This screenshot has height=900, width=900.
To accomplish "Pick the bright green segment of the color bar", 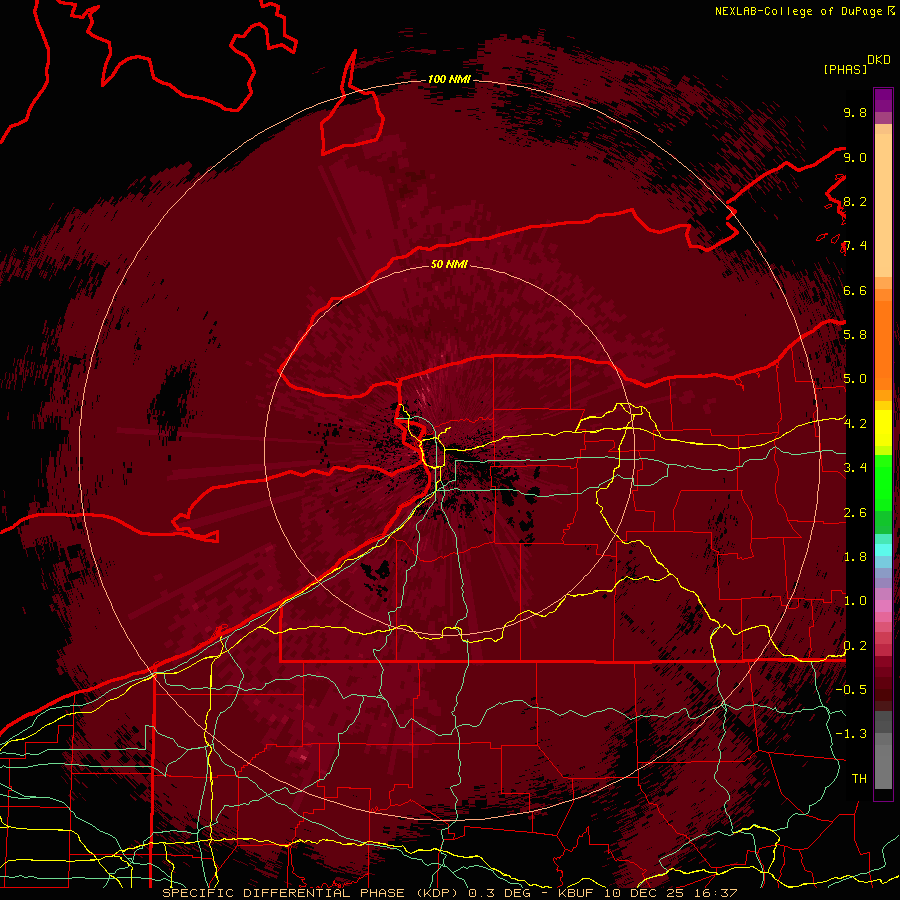I will [x=883, y=482].
